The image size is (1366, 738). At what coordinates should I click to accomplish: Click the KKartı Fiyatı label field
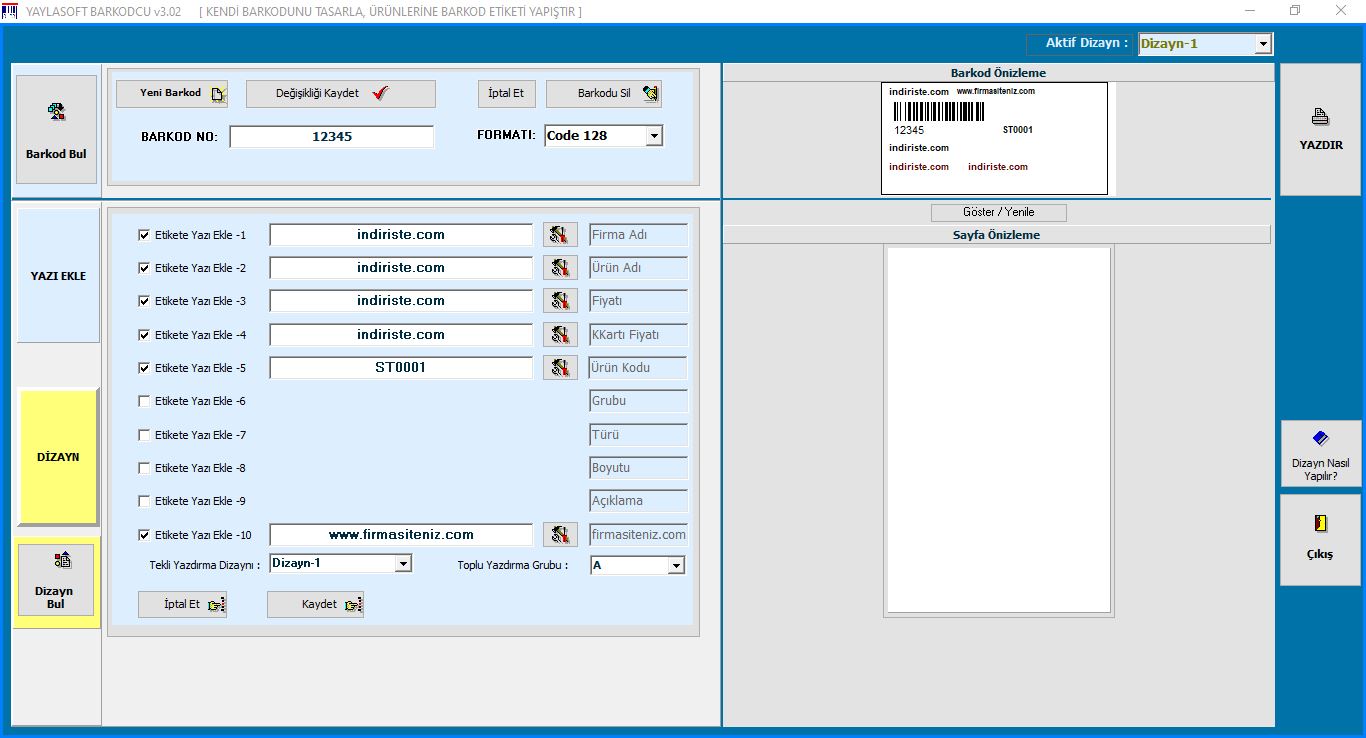(x=639, y=335)
